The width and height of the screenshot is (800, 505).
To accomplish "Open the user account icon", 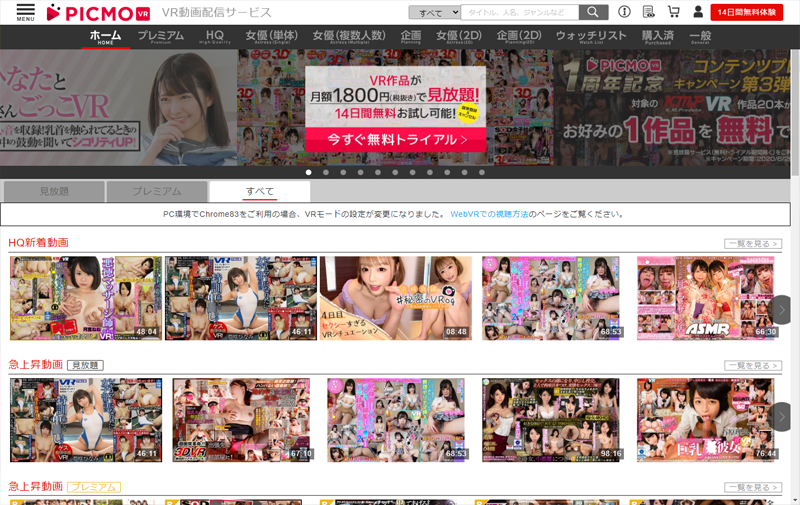I will point(696,12).
